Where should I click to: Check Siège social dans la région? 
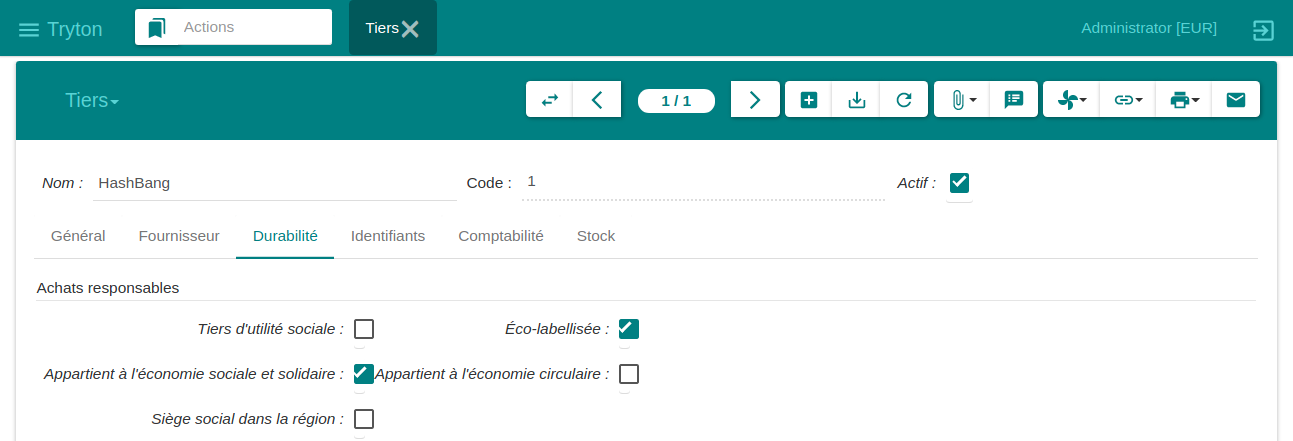364,419
